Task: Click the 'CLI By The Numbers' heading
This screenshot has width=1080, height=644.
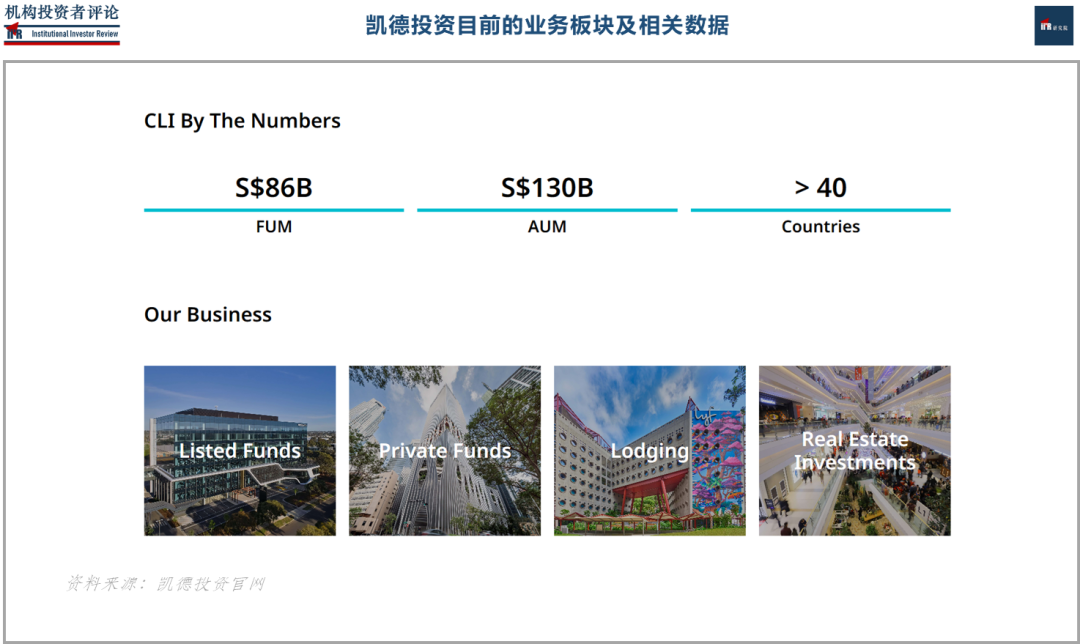Action: [x=242, y=121]
